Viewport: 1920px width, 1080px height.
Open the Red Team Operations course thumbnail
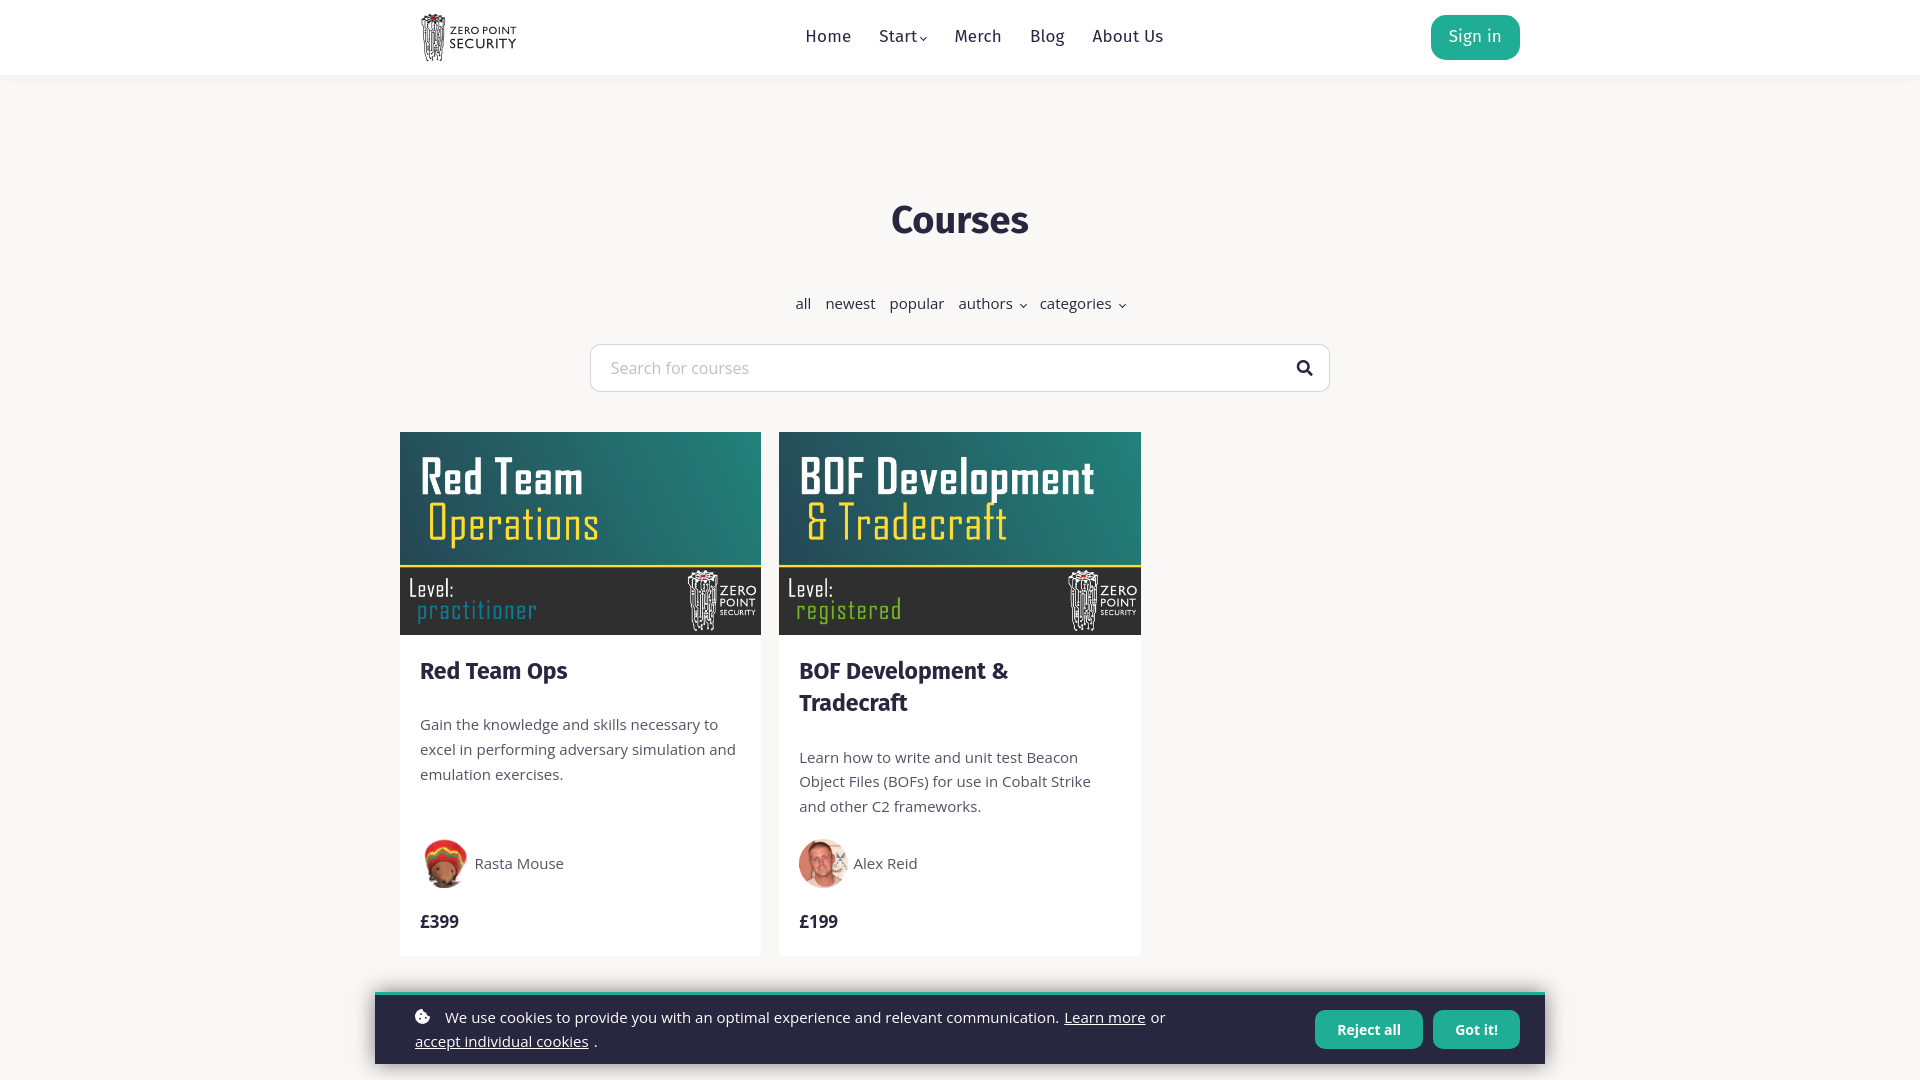[x=580, y=533]
